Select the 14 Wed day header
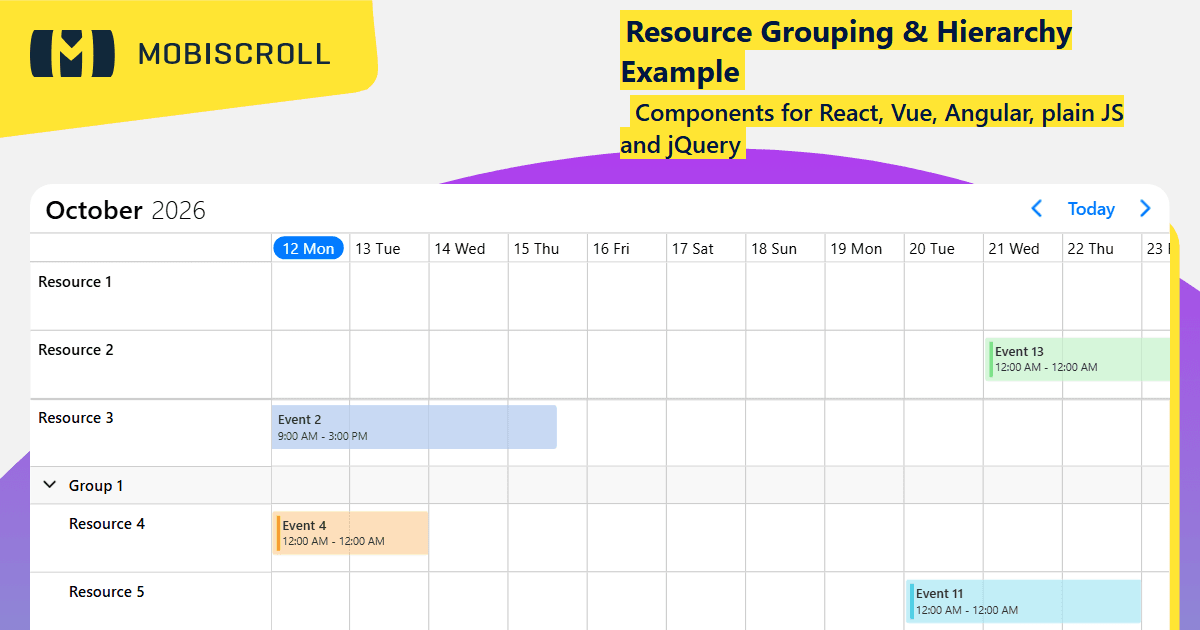The image size is (1200, 630). click(460, 249)
